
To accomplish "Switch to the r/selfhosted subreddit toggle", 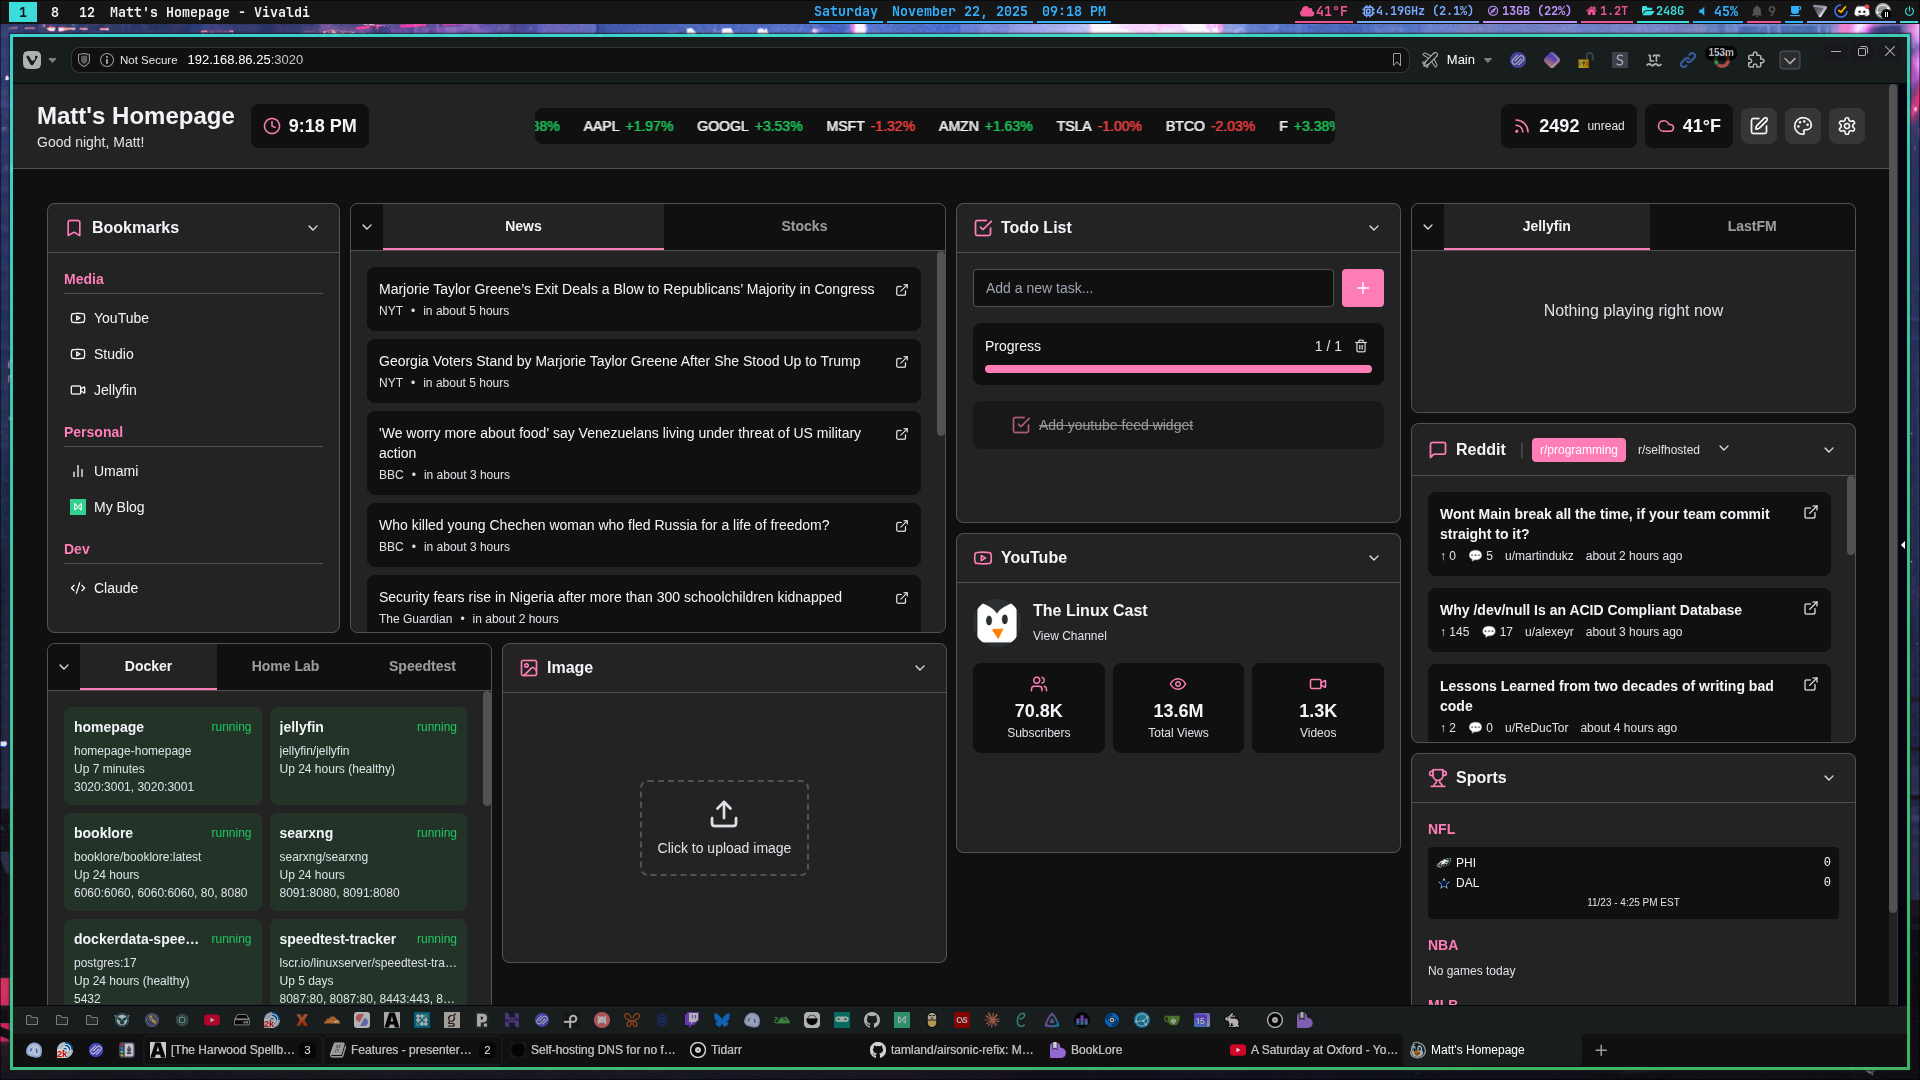I will point(1668,450).
